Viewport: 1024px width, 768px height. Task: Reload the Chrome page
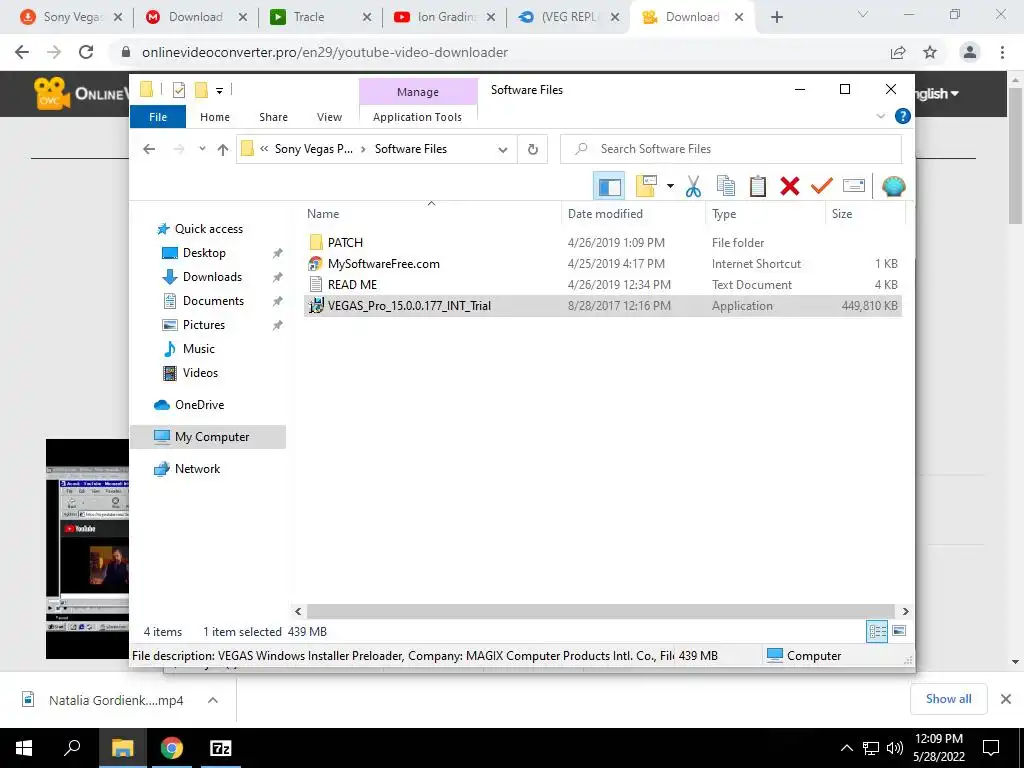(x=86, y=52)
